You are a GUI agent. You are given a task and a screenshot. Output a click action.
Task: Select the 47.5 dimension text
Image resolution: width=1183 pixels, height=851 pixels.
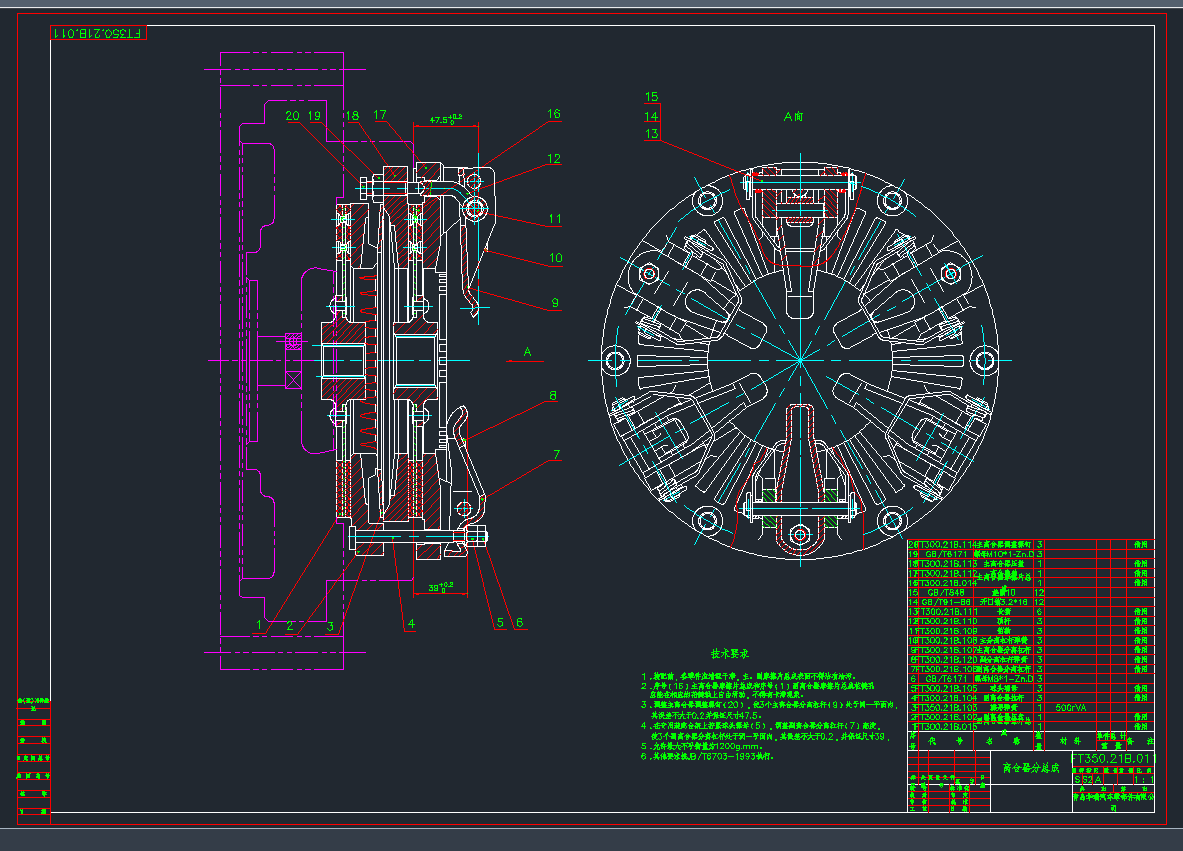(445, 119)
